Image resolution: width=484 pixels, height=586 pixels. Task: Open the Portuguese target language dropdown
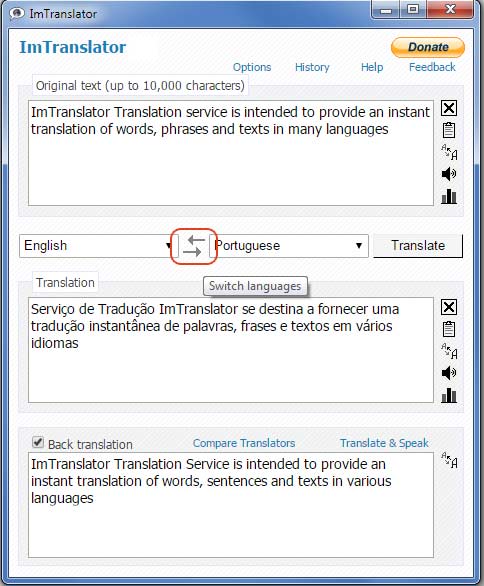pos(289,246)
